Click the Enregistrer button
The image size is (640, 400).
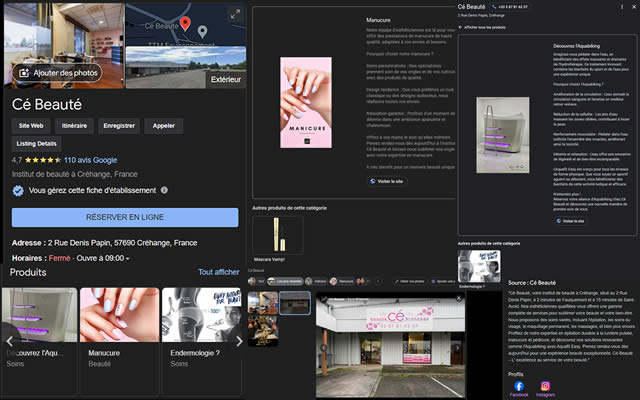click(x=119, y=126)
